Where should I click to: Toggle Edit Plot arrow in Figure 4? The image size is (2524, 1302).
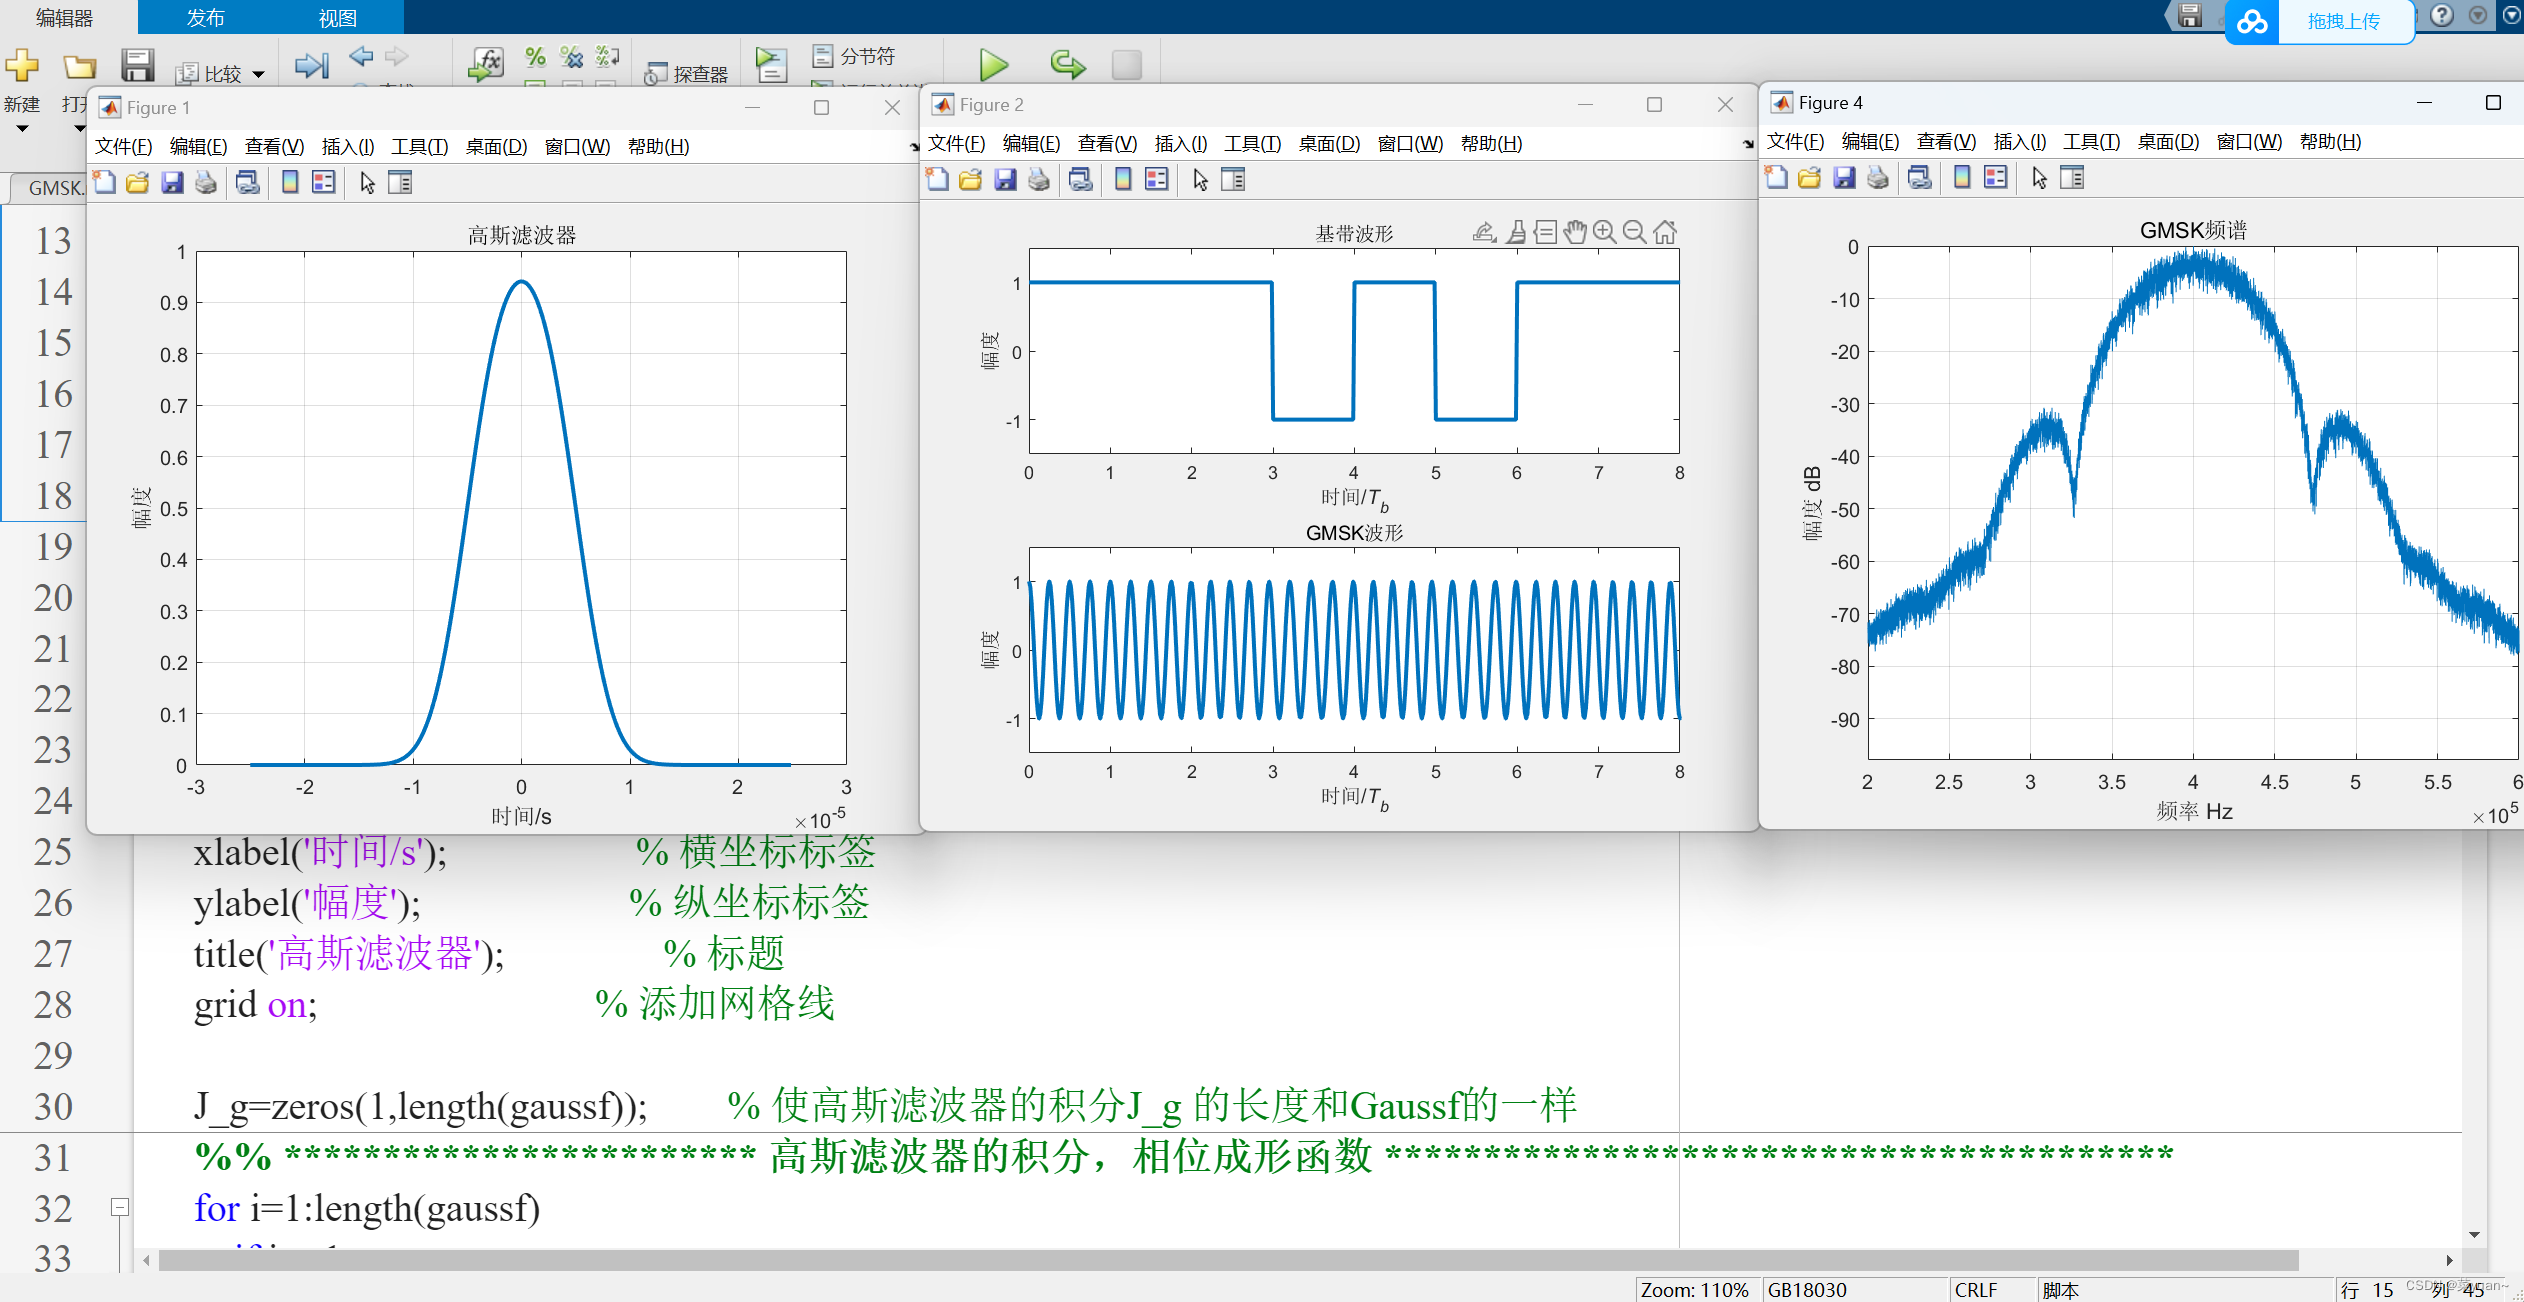coord(2039,178)
